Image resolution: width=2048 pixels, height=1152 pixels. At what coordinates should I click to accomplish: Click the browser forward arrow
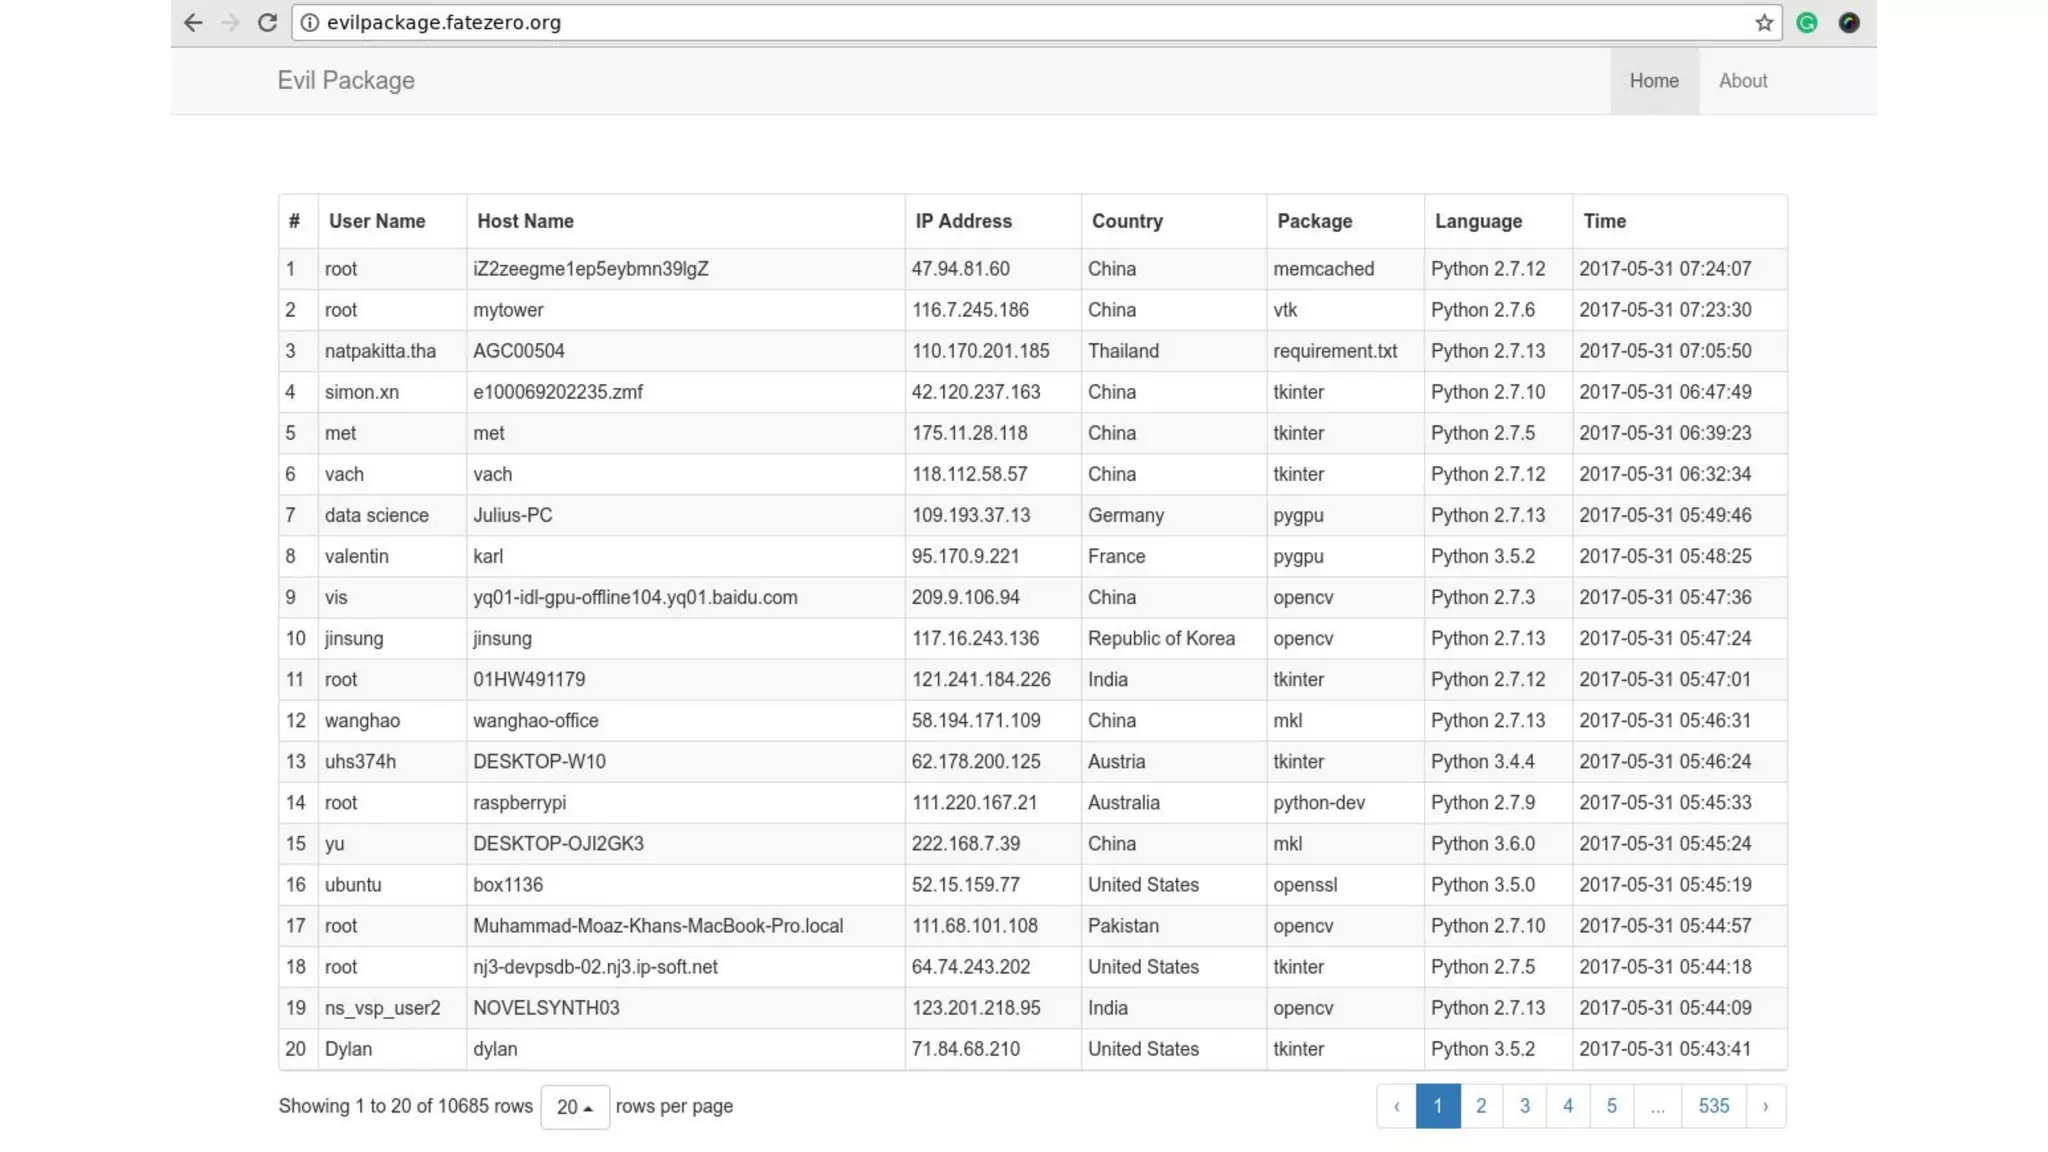[x=230, y=22]
